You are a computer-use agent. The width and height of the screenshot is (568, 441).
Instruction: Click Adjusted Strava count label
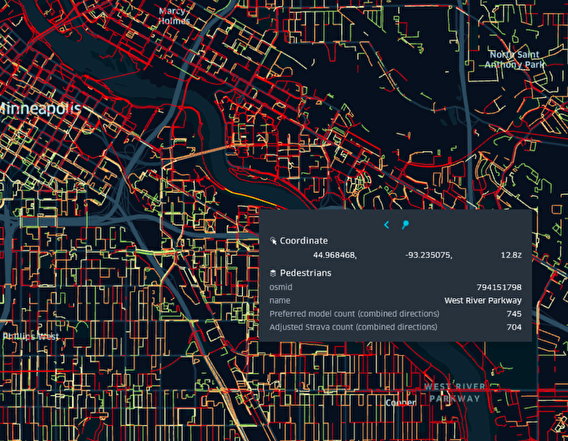[x=353, y=327]
